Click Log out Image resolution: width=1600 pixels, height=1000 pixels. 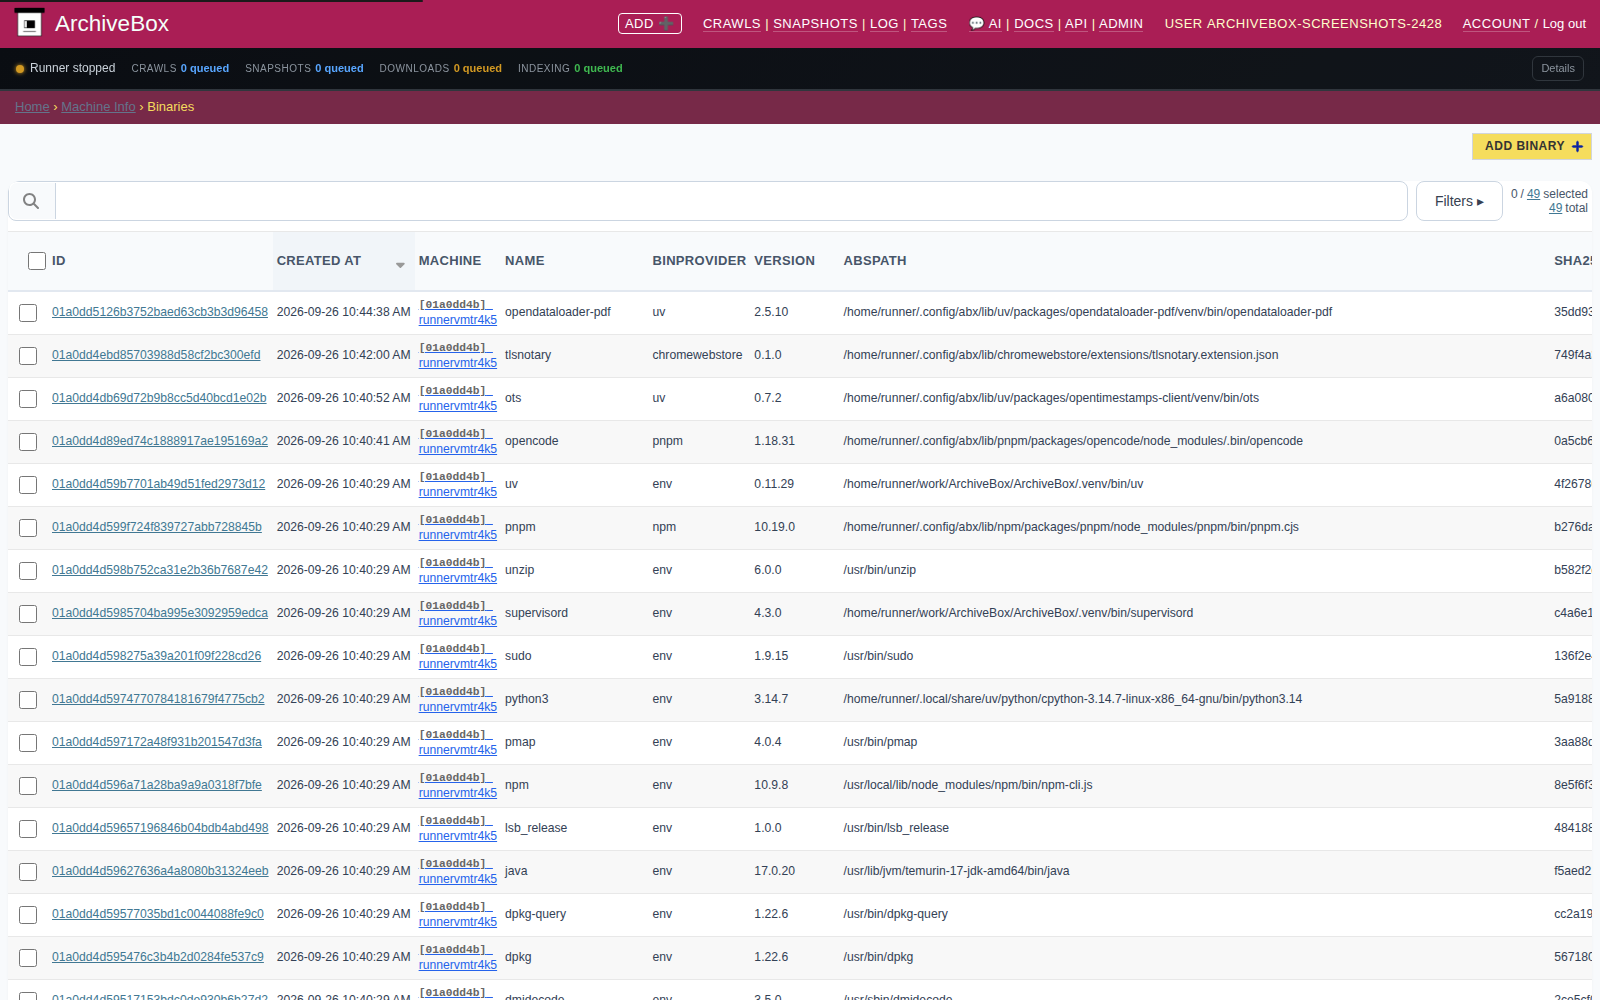1564,24
